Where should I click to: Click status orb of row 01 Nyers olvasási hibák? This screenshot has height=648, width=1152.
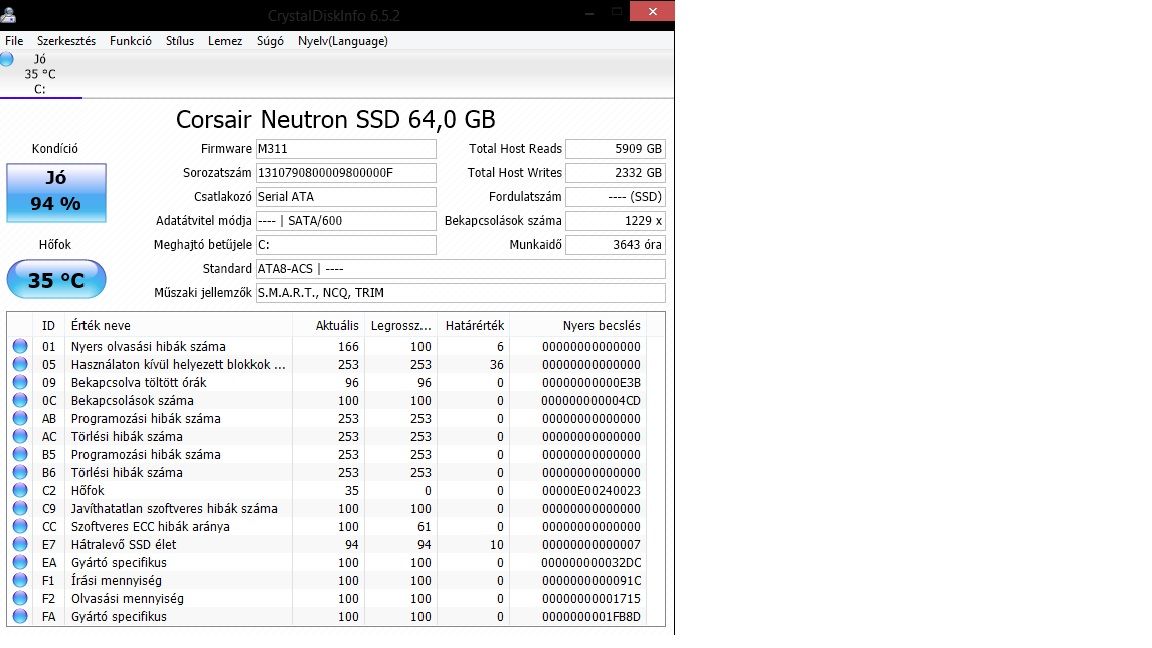click(x=20, y=346)
